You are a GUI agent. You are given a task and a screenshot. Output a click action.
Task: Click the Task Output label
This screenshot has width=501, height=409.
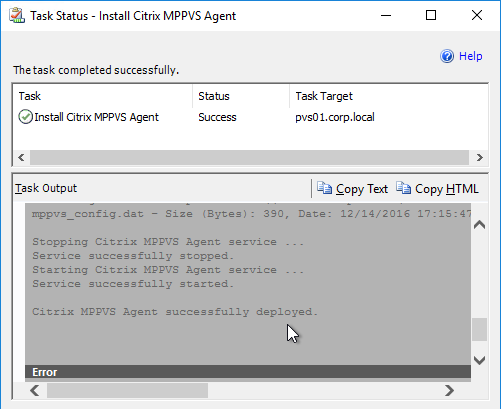pyautogui.click(x=46, y=188)
